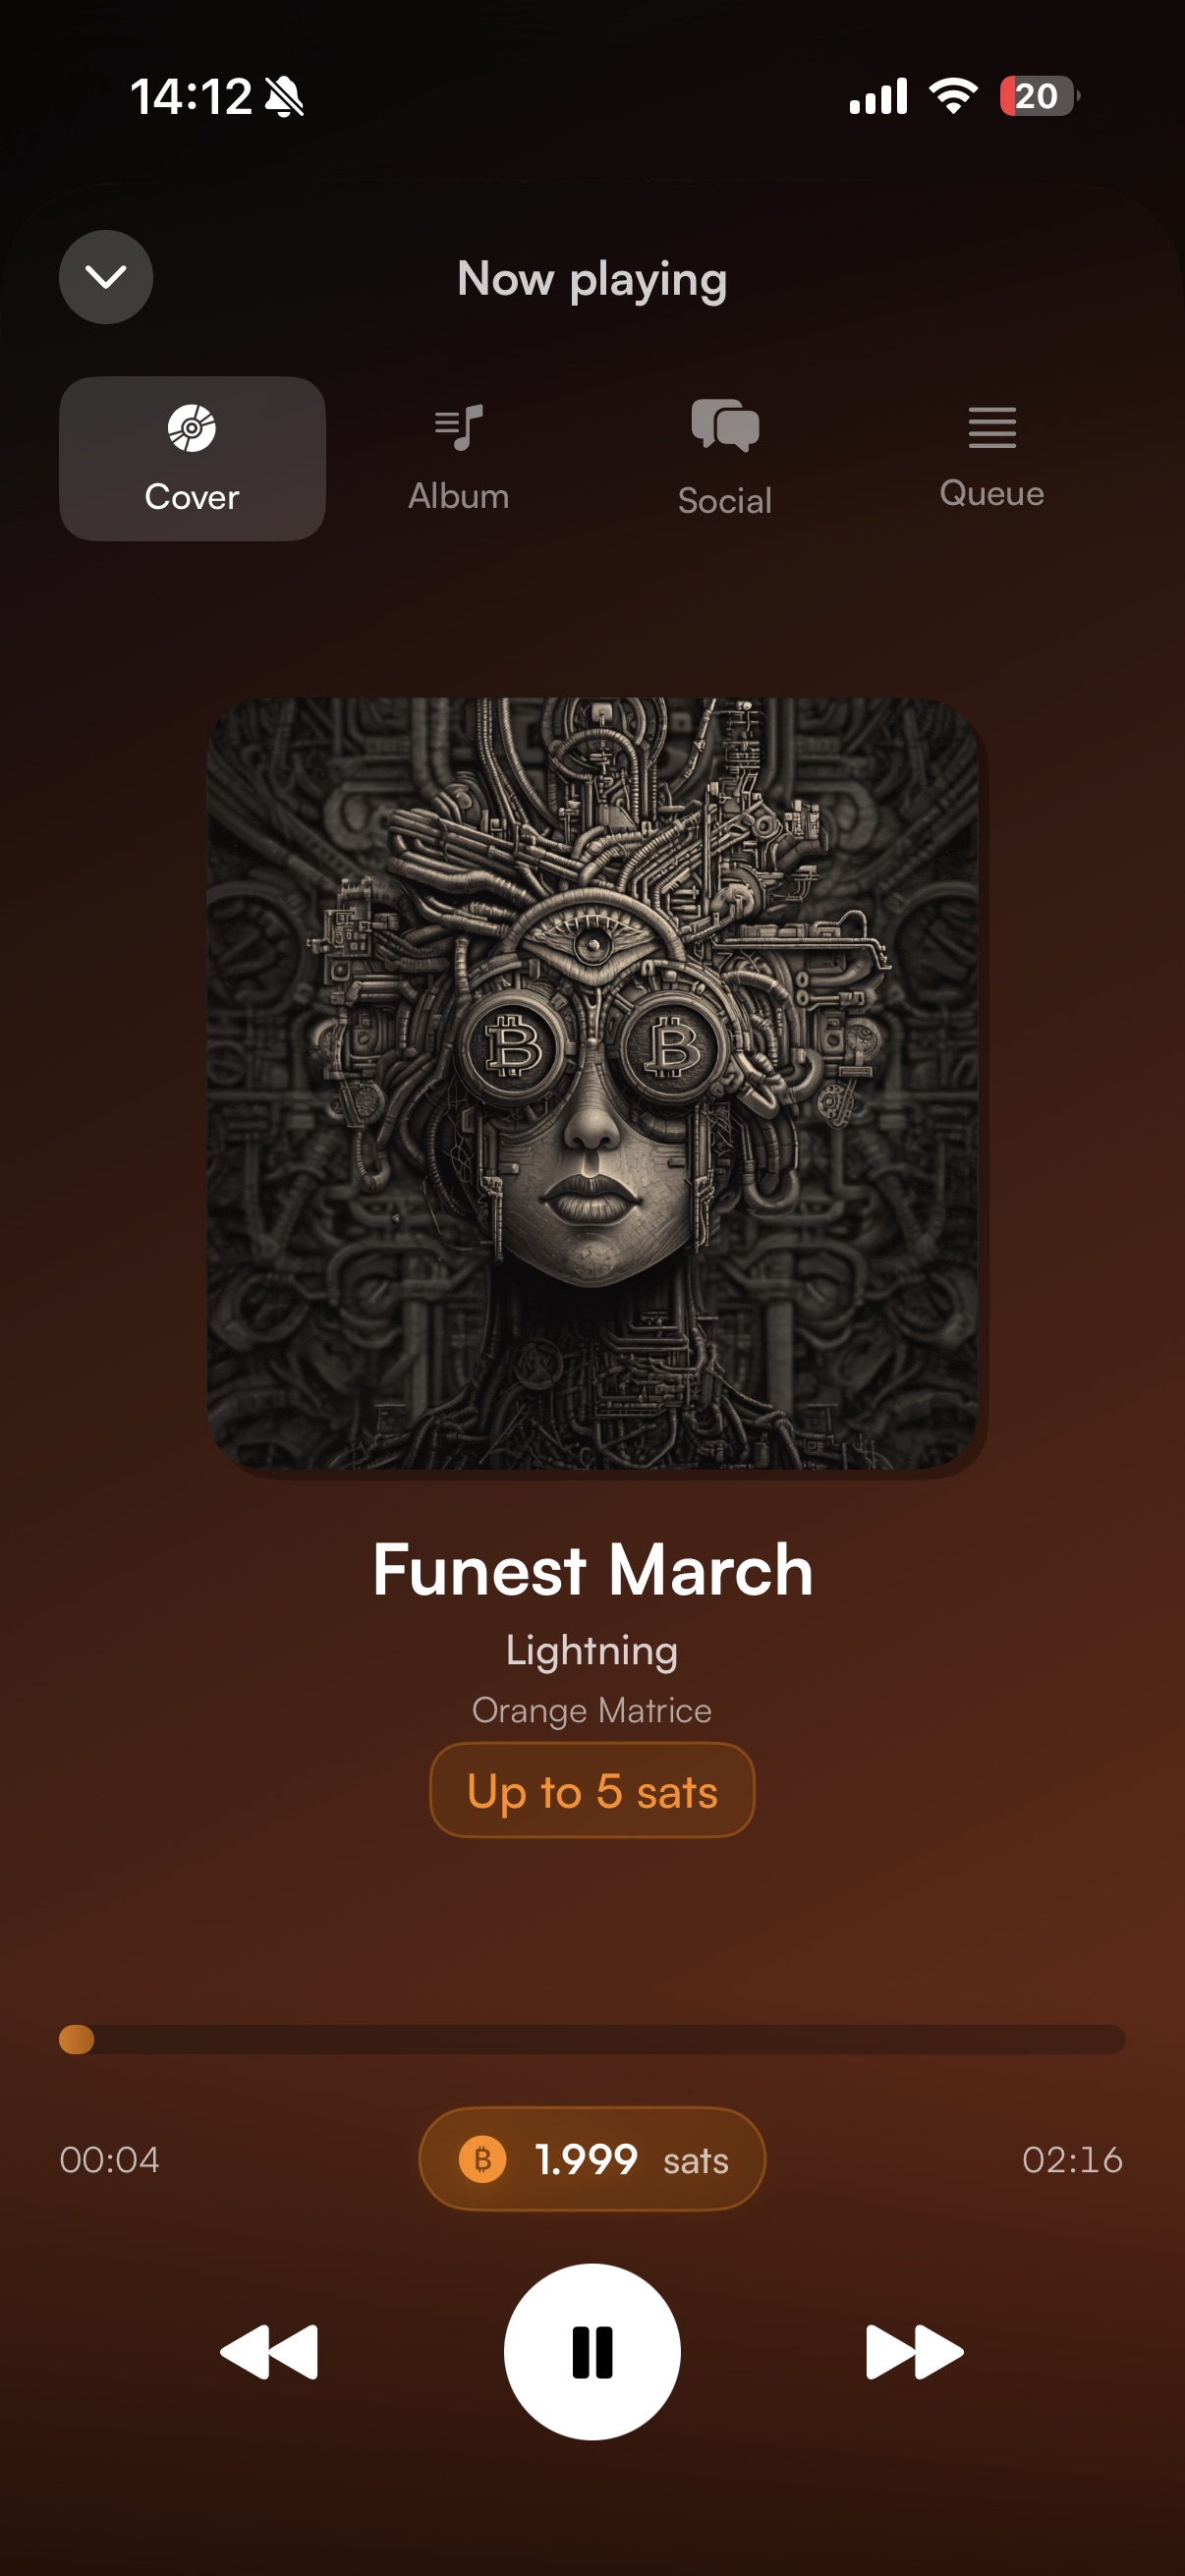Open the Lightning artist name
1185x2576 pixels.
pos(592,1650)
